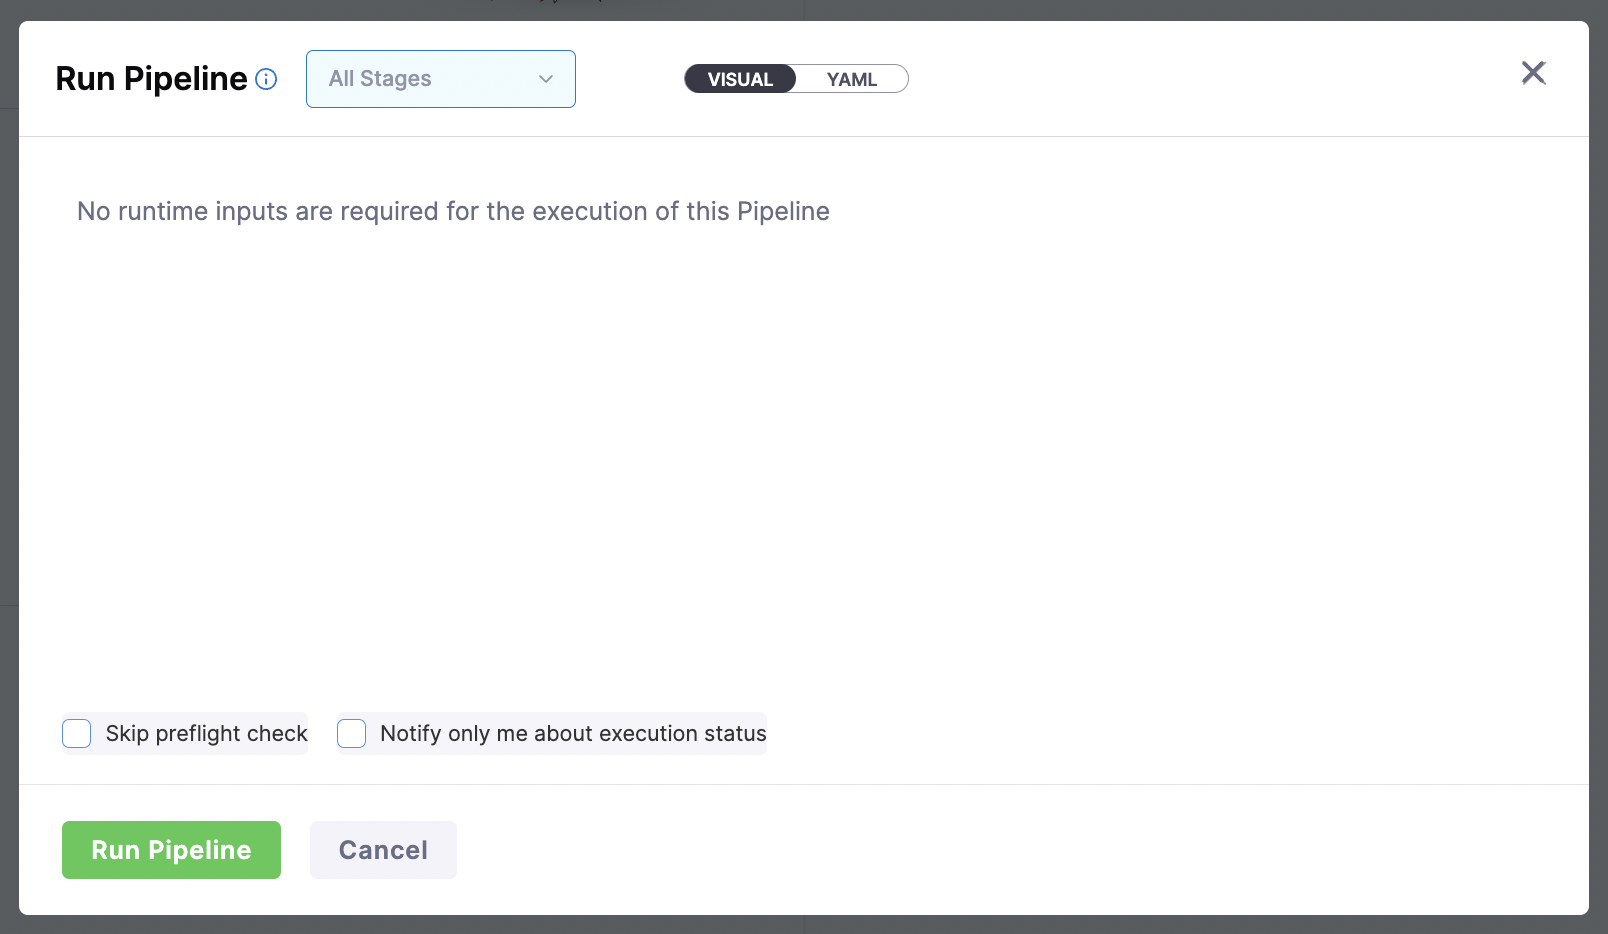Click the checkbox square for Notify only me
Screen dimensions: 1608x934
351,733
